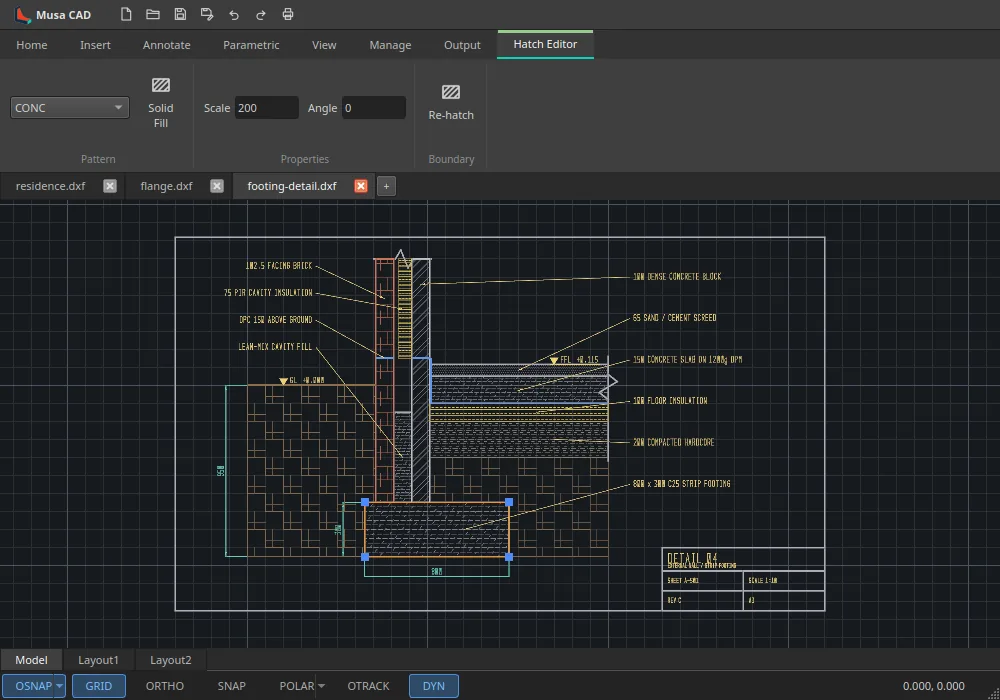Close the footing-detail.dxf tab
The height and width of the screenshot is (700, 1000).
[x=361, y=186]
